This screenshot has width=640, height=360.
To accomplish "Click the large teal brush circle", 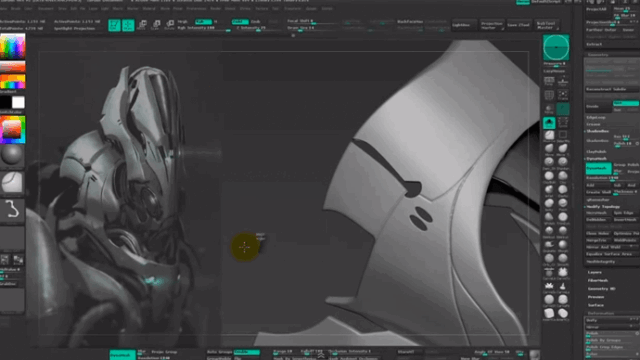I will pyautogui.click(x=556, y=47).
